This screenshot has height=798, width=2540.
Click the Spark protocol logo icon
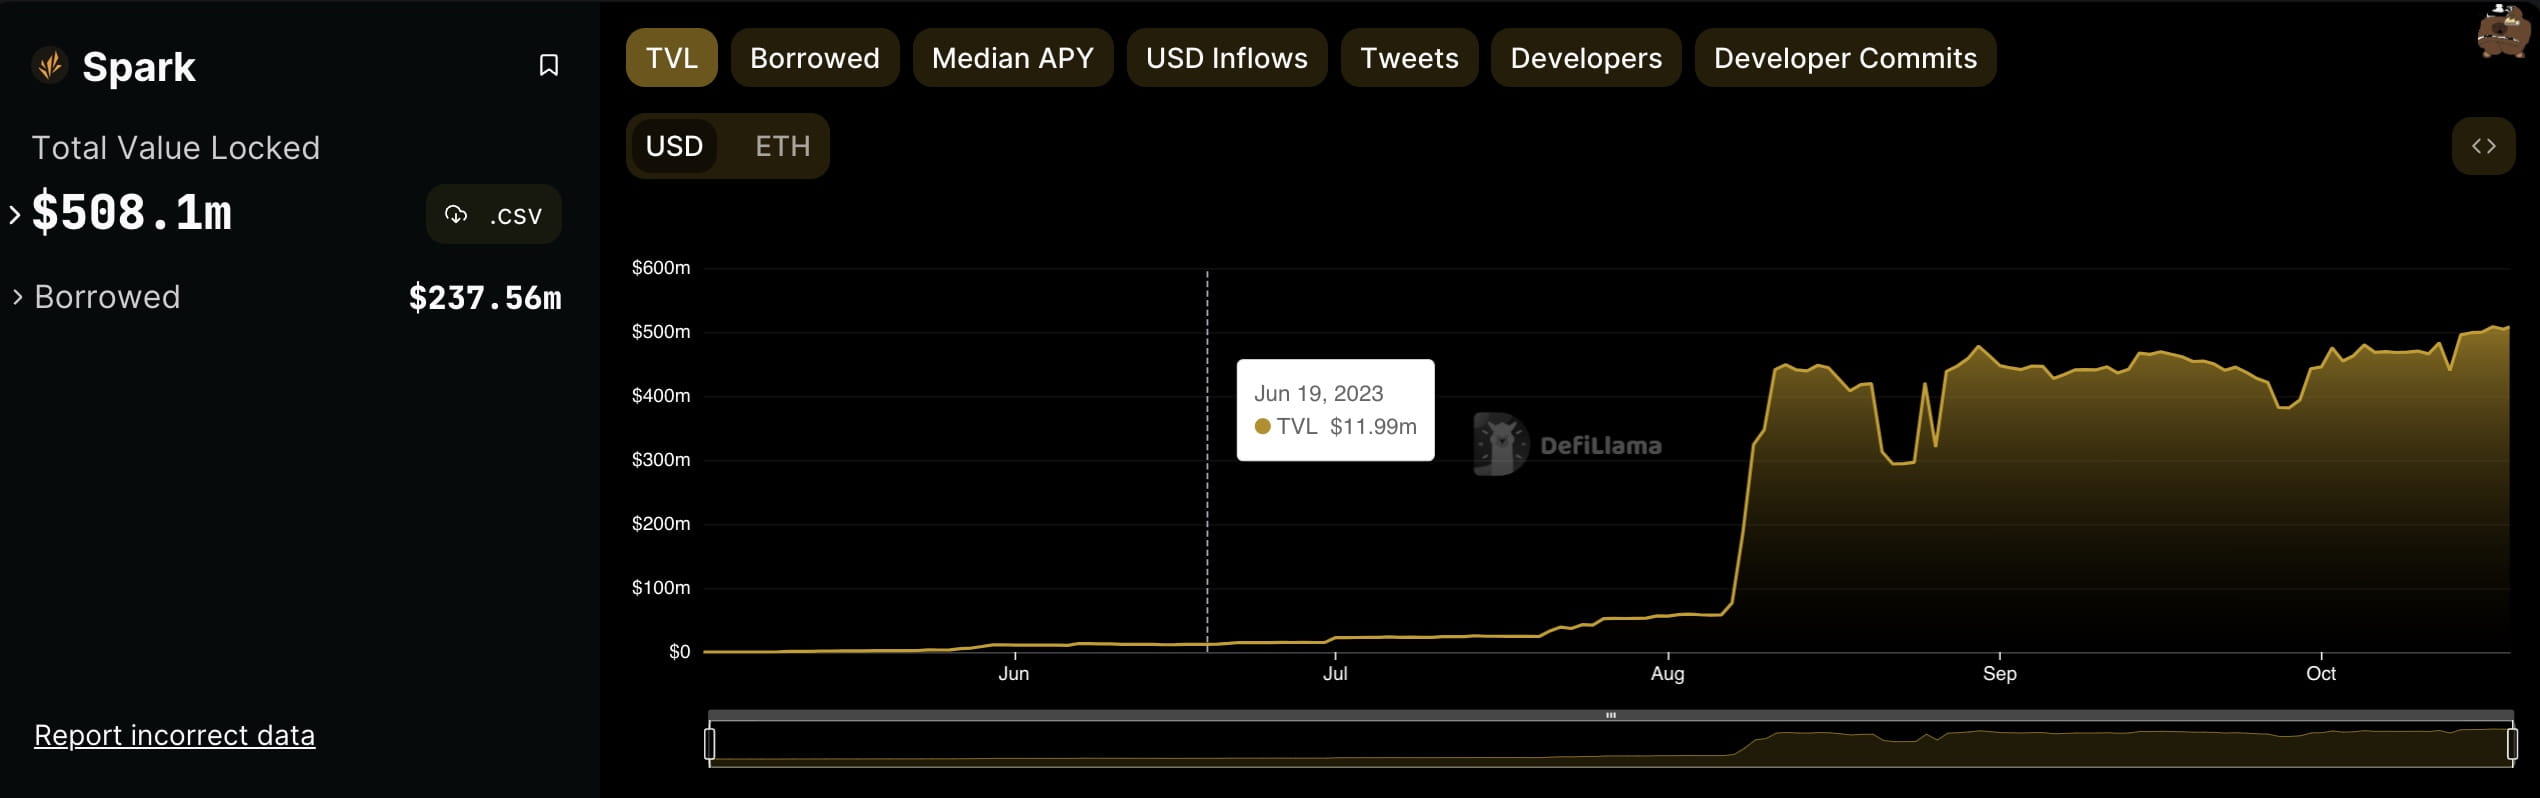click(x=48, y=66)
